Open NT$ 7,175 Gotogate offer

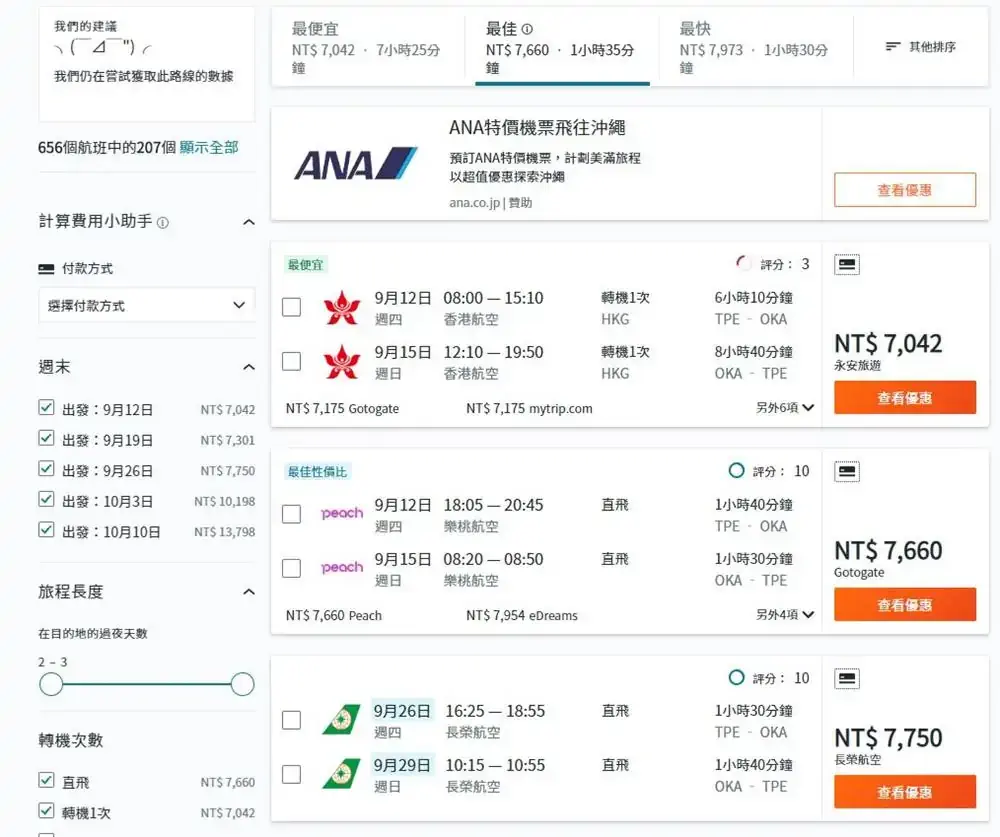click(x=342, y=408)
